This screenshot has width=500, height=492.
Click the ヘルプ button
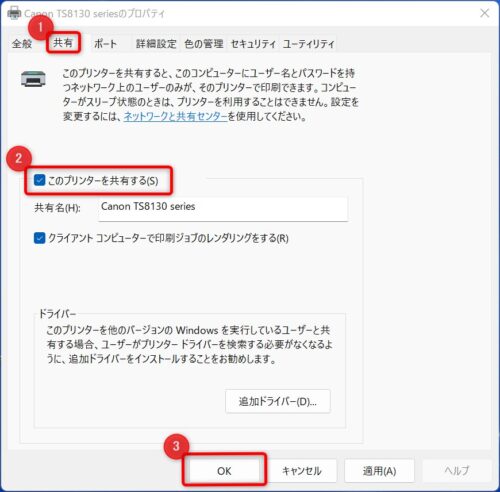tap(457, 471)
